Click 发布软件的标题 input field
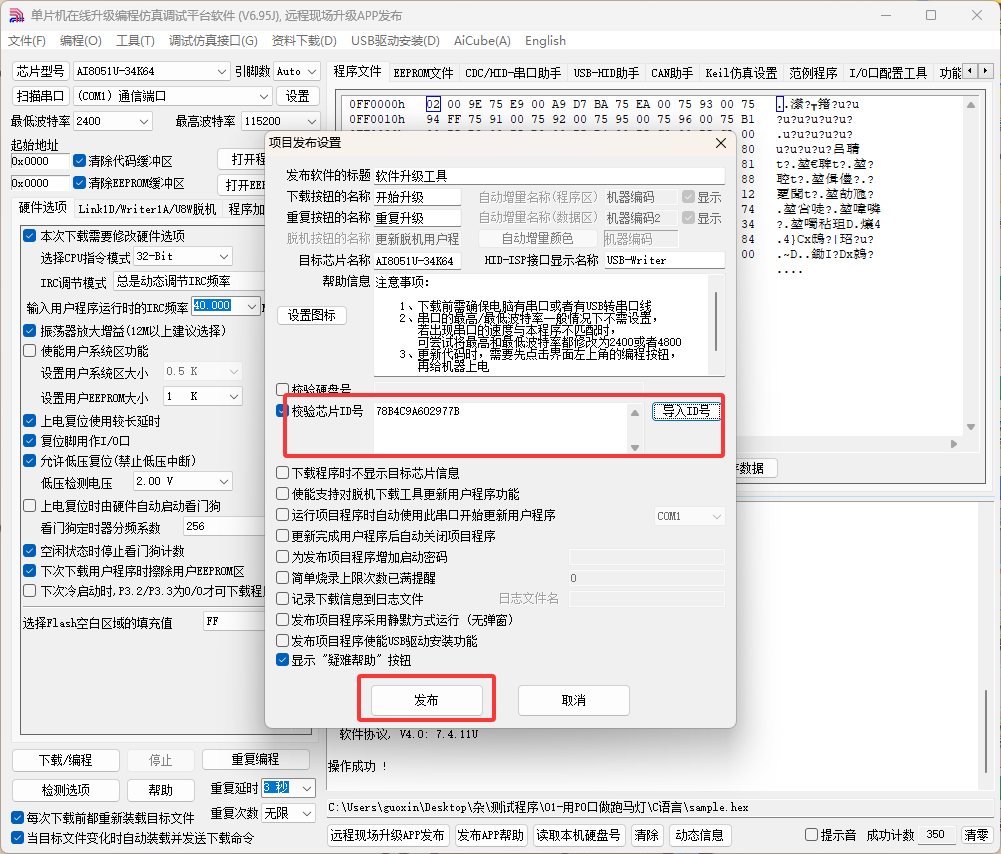 click(x=549, y=176)
